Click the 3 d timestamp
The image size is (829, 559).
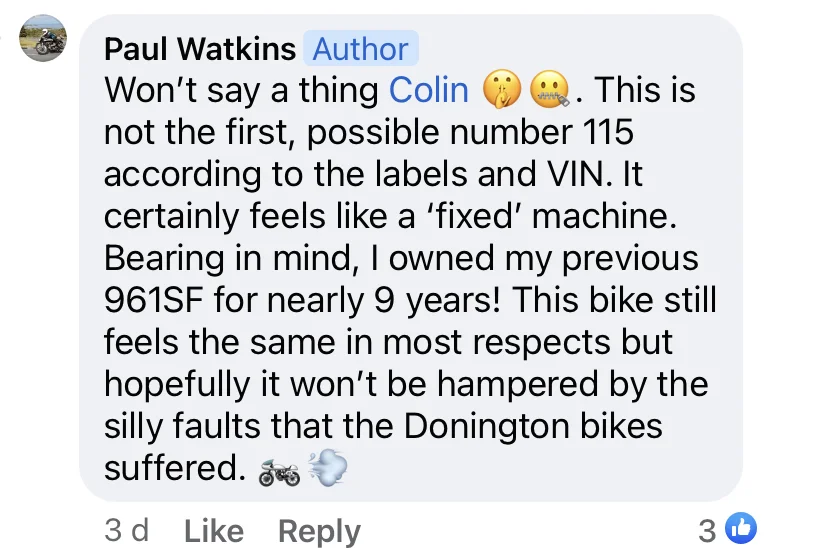pyautogui.click(x=127, y=530)
